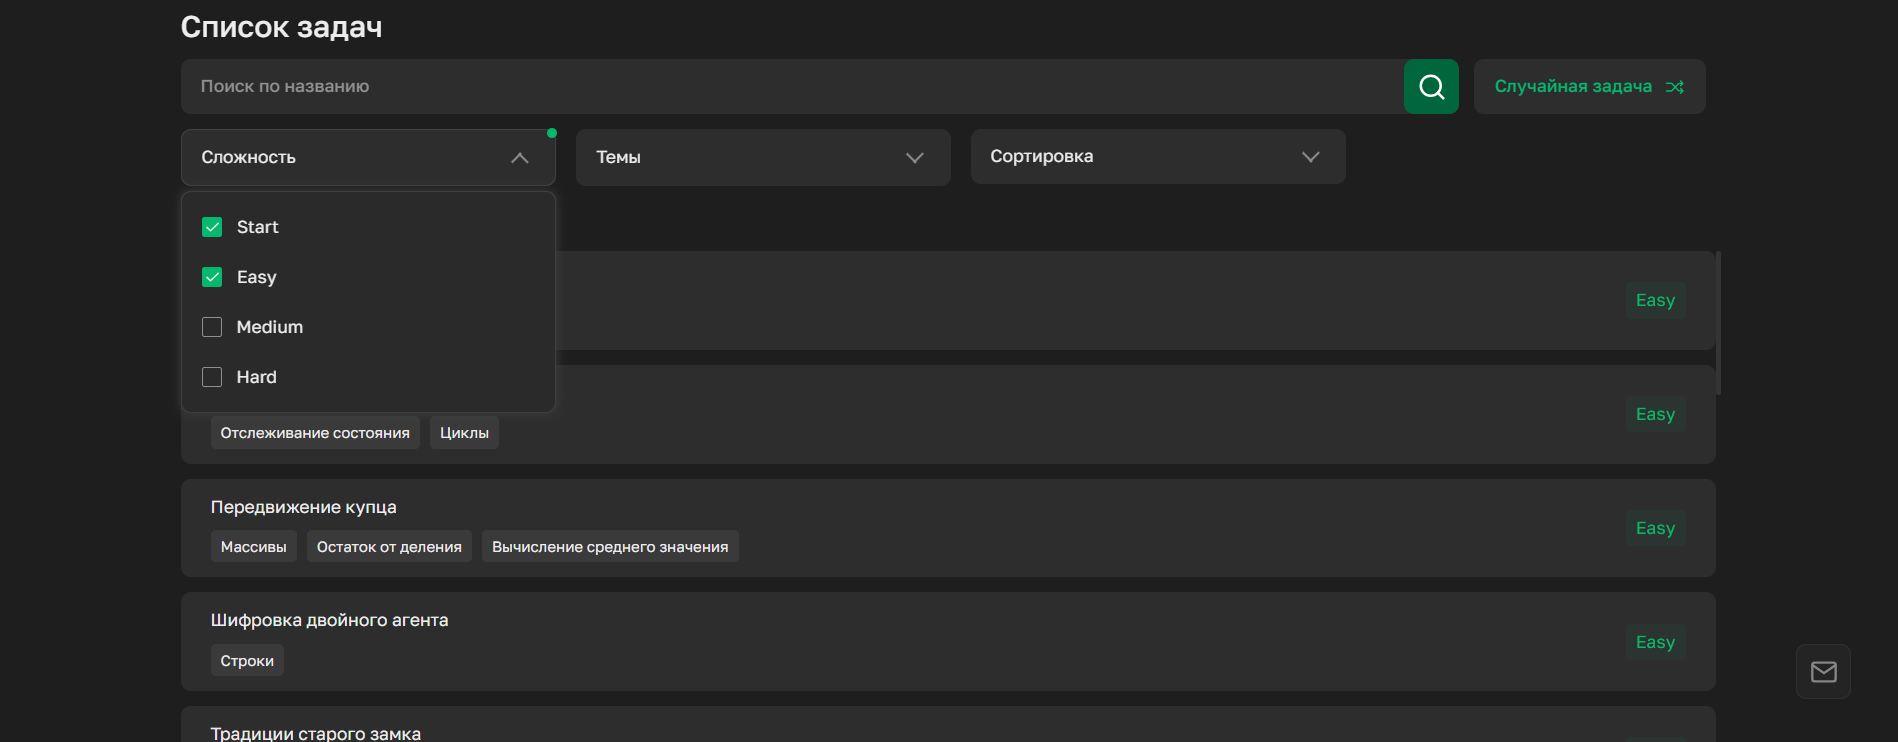
Task: Enable the Medium difficulty checkbox
Action: point(212,327)
